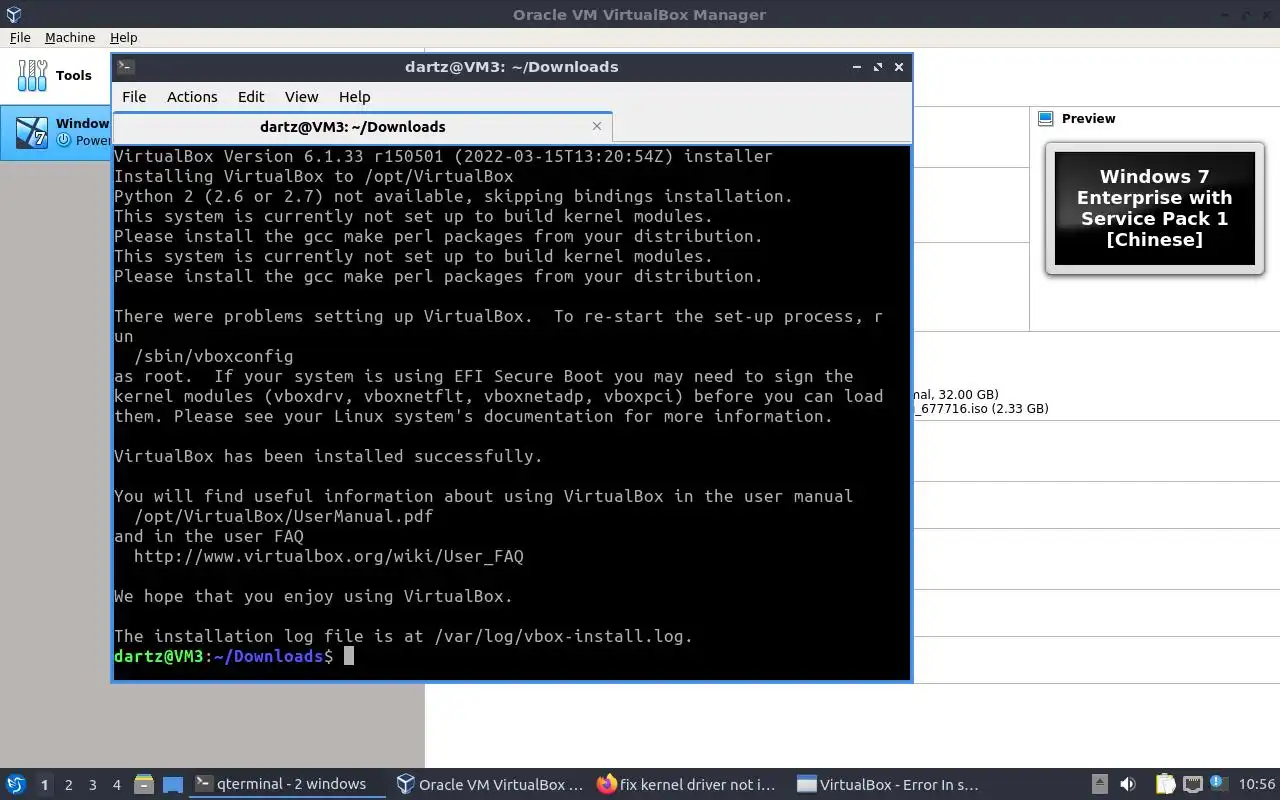This screenshot has width=1280, height=800.
Task: Select the dartz@VM3: ~/Downloads terminal tab
Action: click(362, 127)
